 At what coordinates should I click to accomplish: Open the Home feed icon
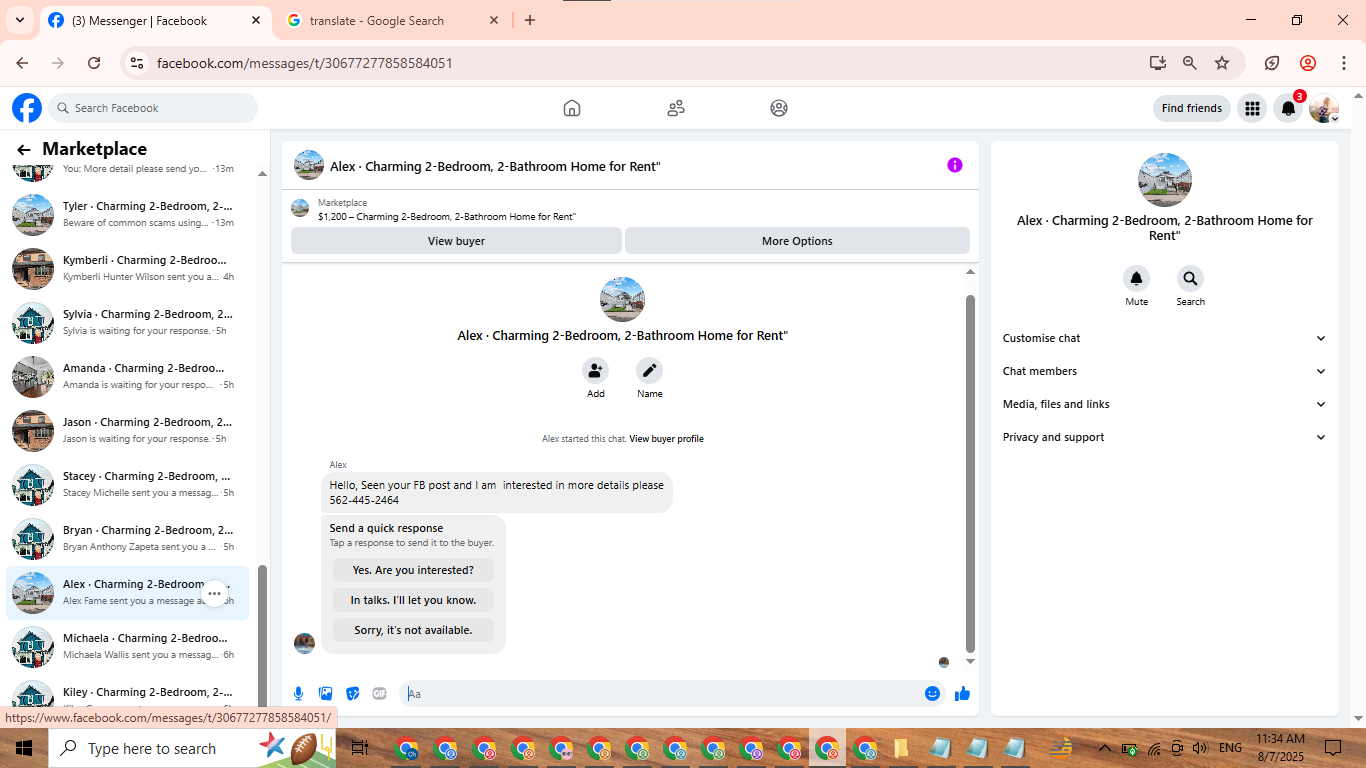[572, 108]
